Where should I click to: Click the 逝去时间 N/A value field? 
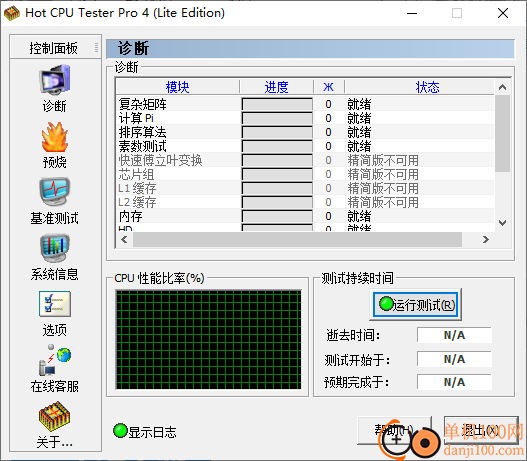(454, 335)
